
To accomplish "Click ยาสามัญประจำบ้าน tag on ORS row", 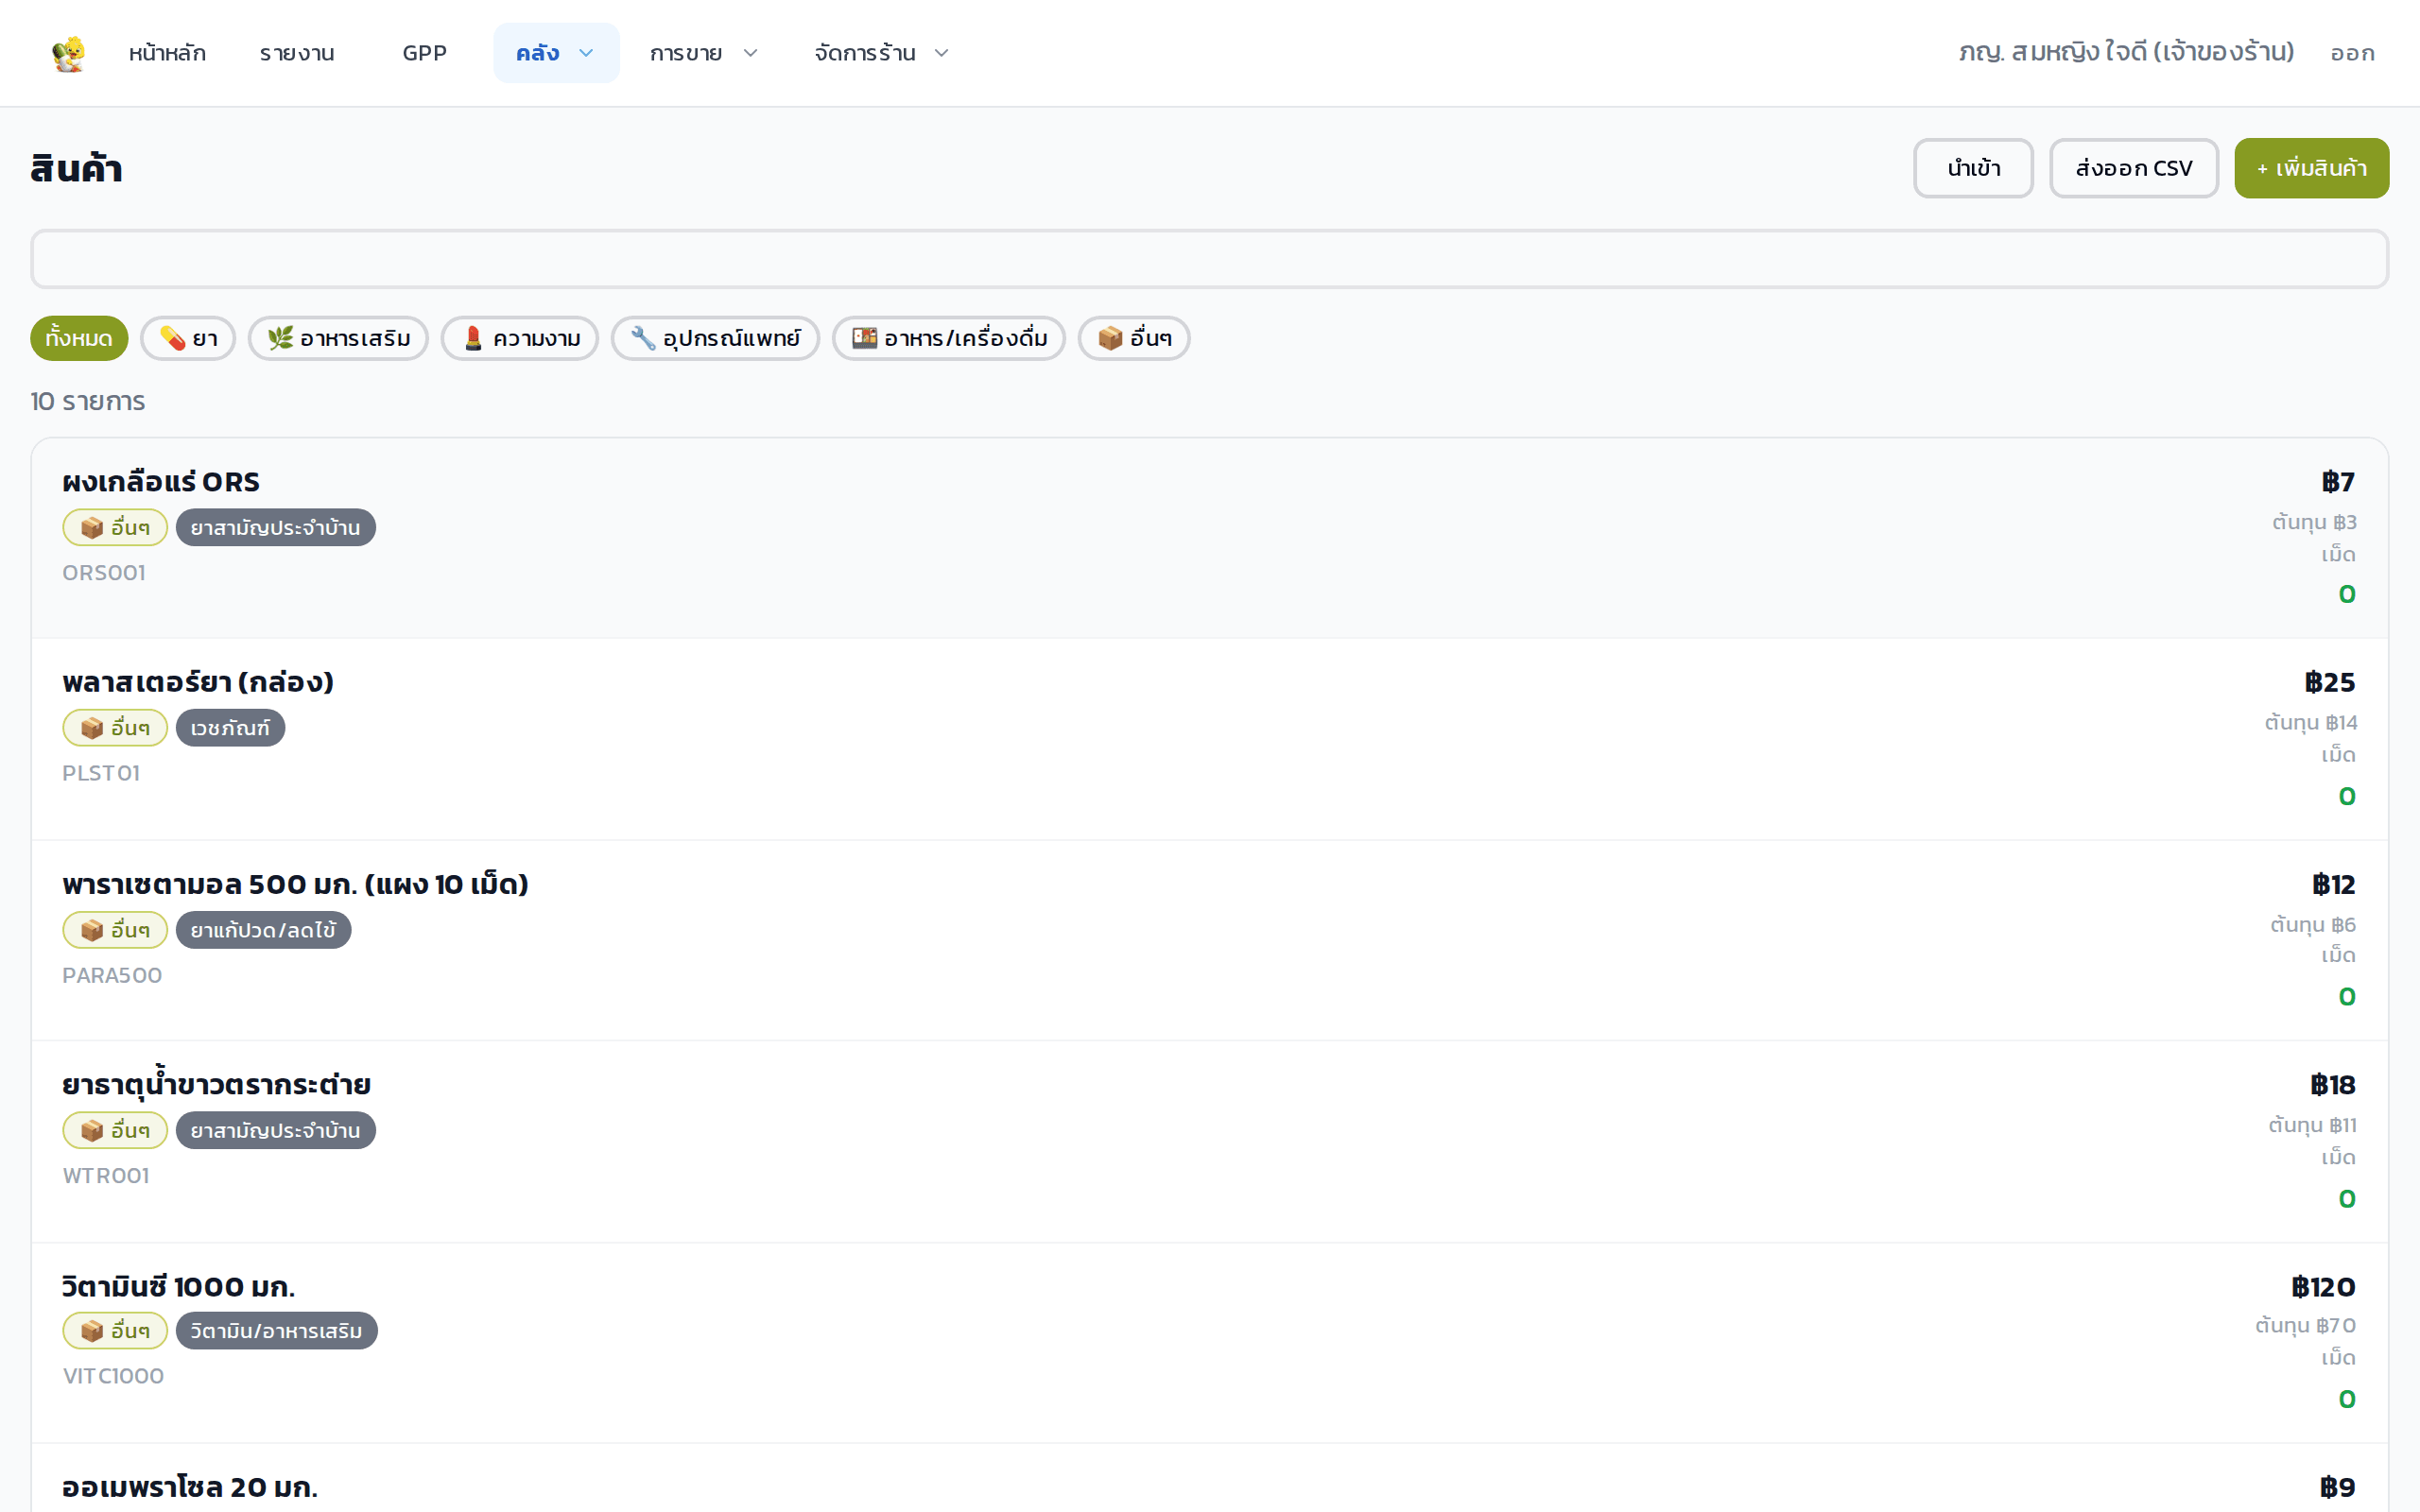I will (x=276, y=527).
